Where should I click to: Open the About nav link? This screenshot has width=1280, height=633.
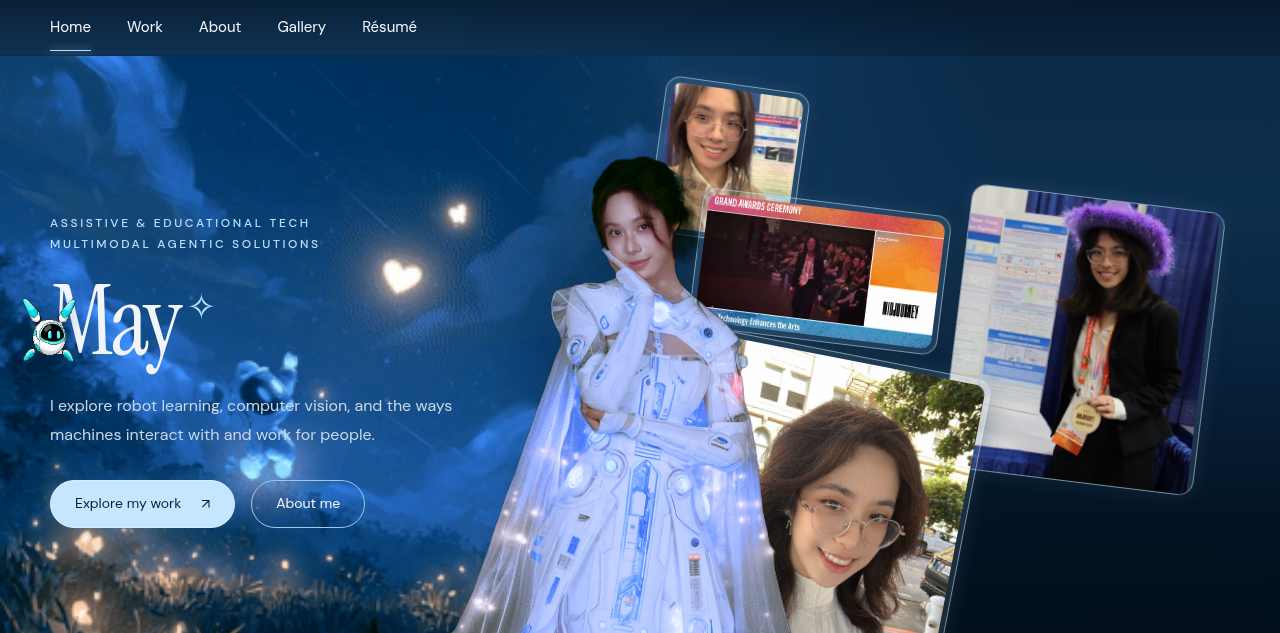(x=220, y=27)
